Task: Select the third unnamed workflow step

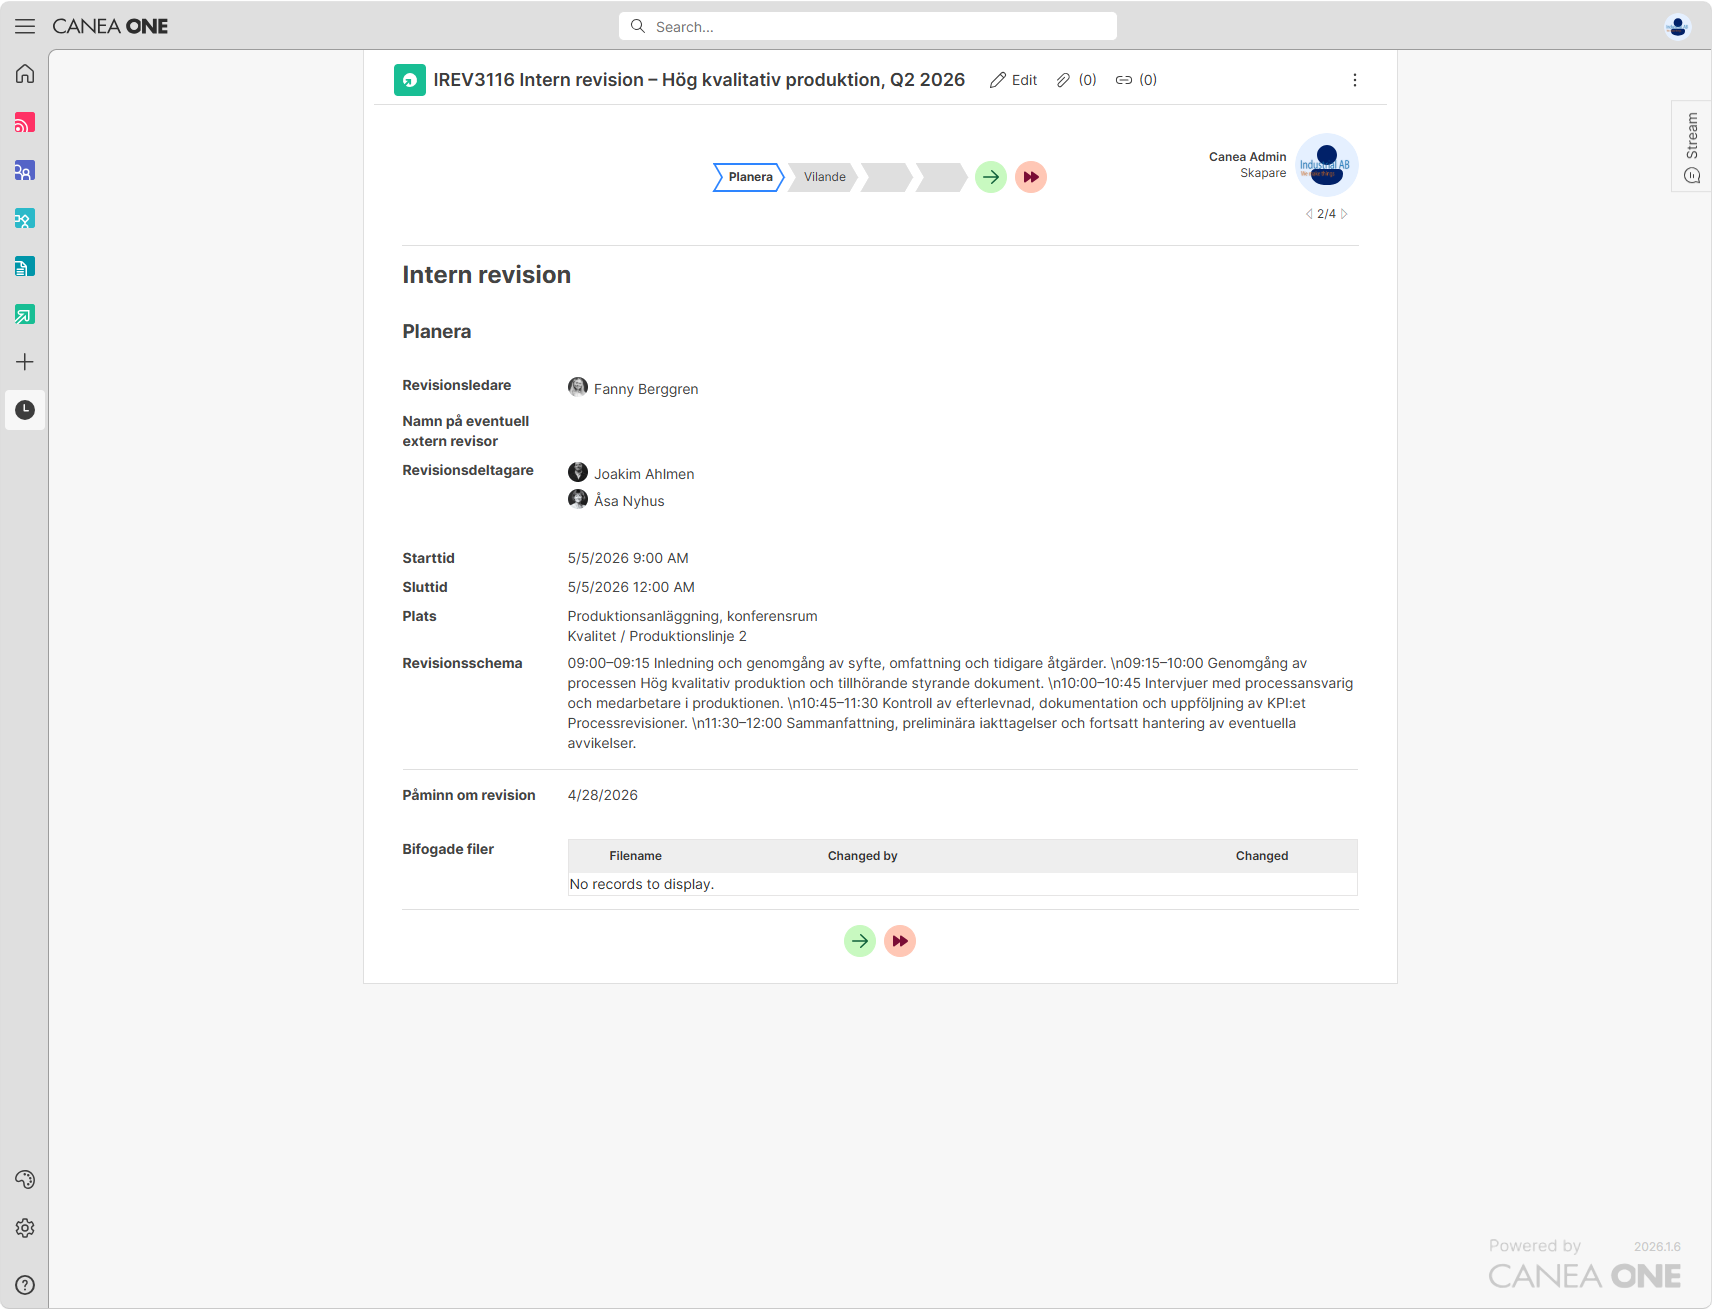Action: [x=886, y=177]
